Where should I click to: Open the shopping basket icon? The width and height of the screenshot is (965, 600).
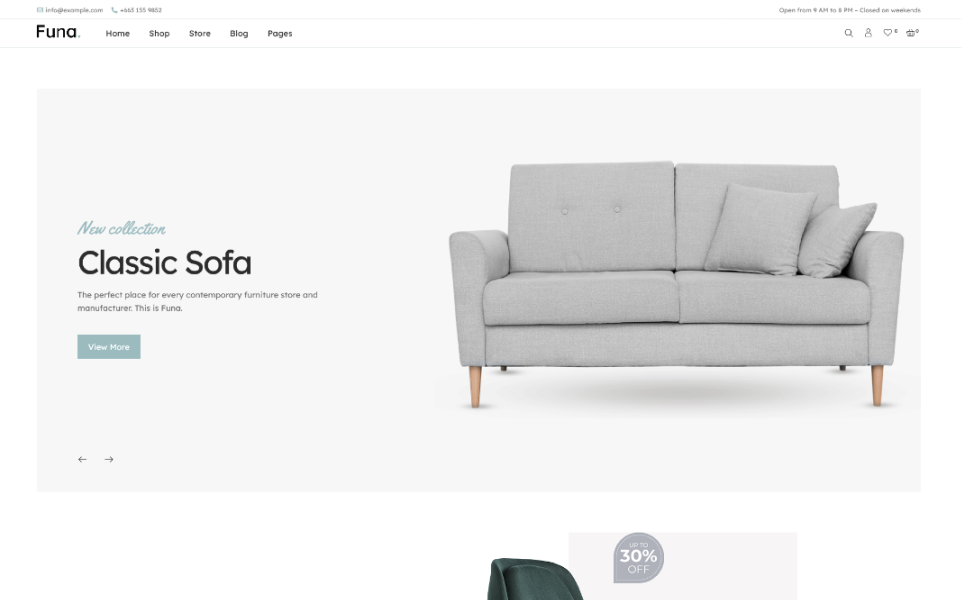click(910, 33)
